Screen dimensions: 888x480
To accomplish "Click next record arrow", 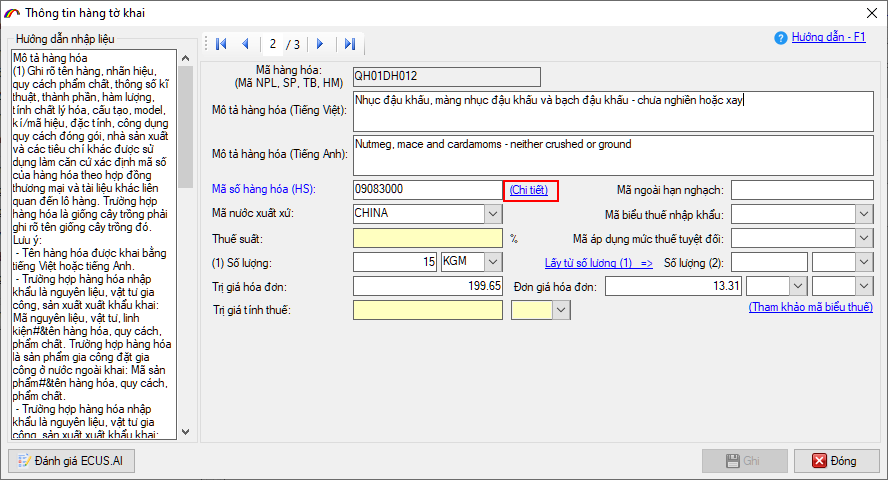I will [x=320, y=44].
